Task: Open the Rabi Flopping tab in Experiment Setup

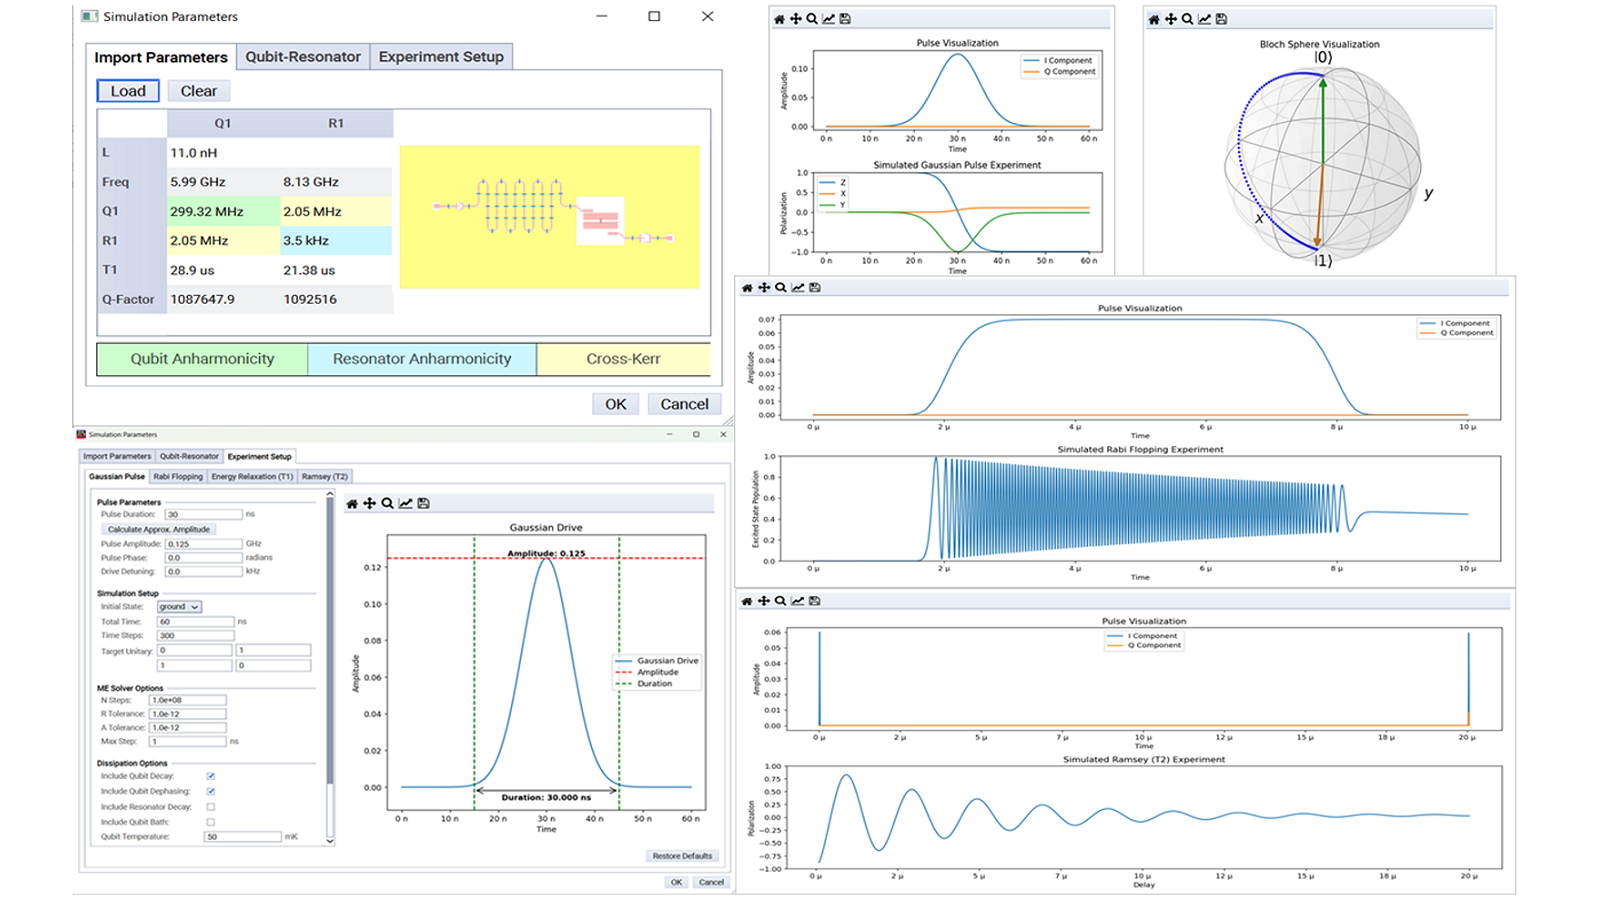Action: (x=178, y=476)
